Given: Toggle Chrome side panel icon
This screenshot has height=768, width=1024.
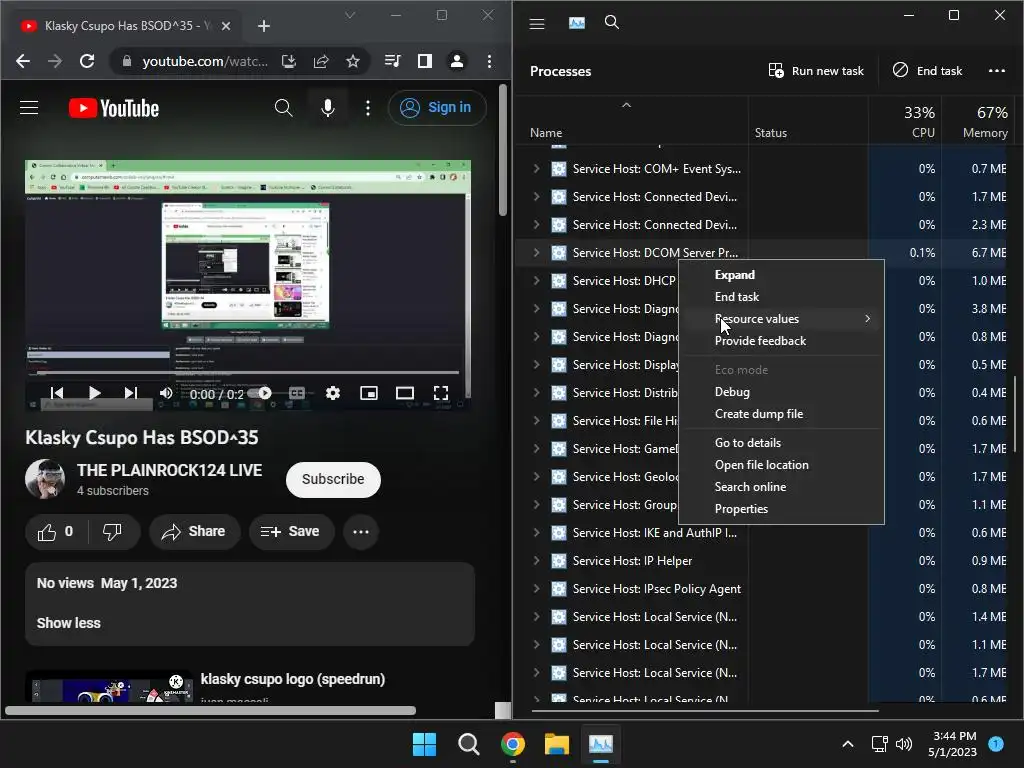Looking at the screenshot, I should tap(424, 61).
